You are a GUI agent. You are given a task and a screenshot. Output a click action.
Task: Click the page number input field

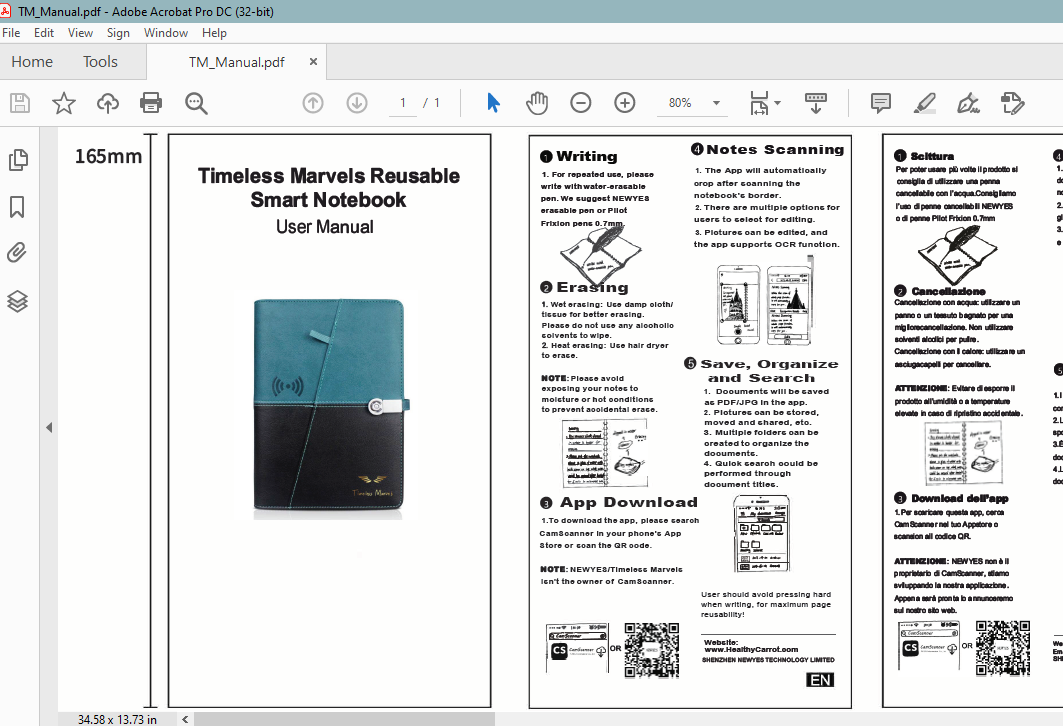403,103
